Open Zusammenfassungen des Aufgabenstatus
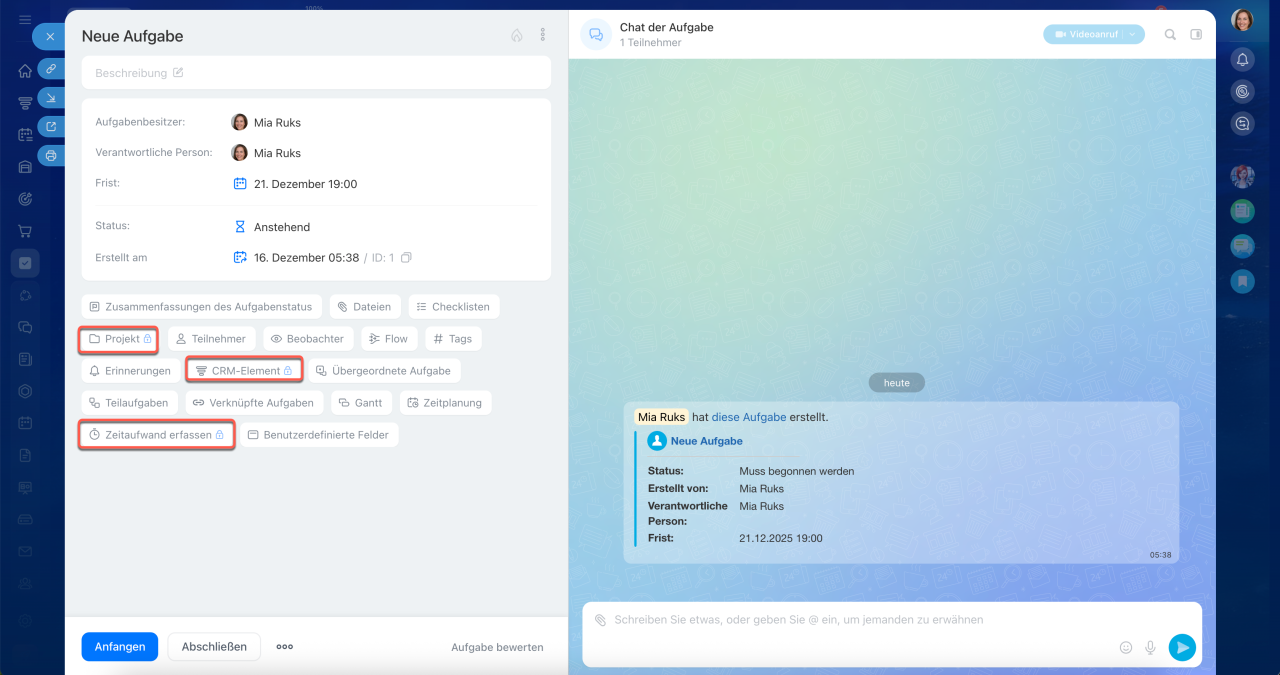The height and width of the screenshot is (675, 1280). [x=201, y=307]
